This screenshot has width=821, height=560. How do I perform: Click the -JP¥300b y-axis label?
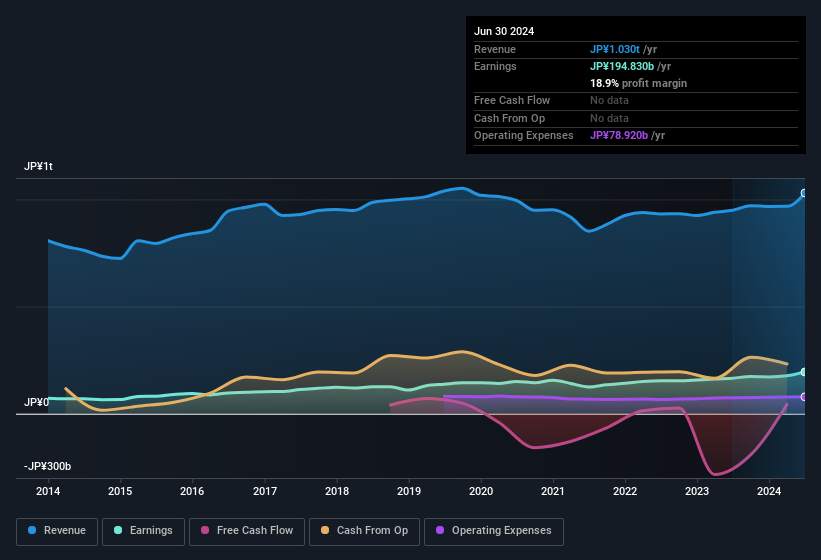coord(48,466)
